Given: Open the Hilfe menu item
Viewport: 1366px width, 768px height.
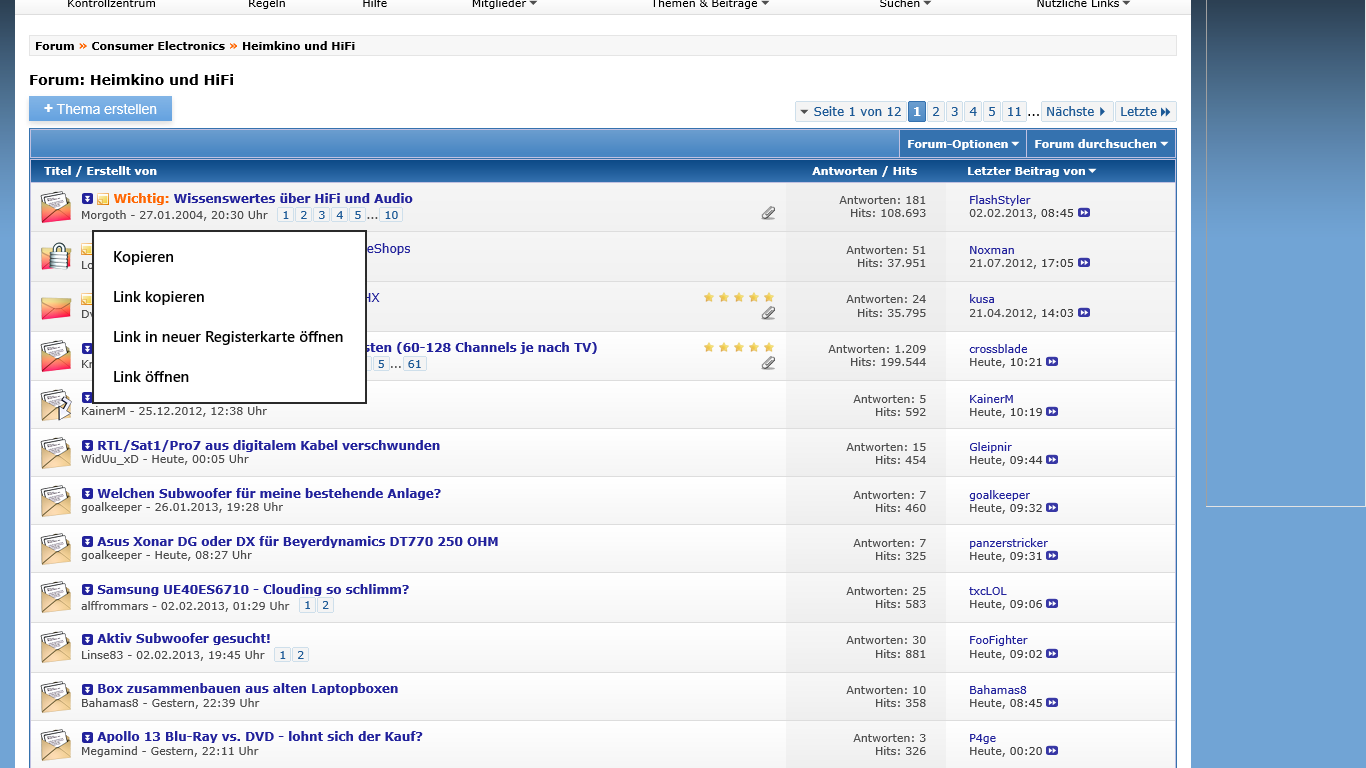Looking at the screenshot, I should pyautogui.click(x=375, y=4).
